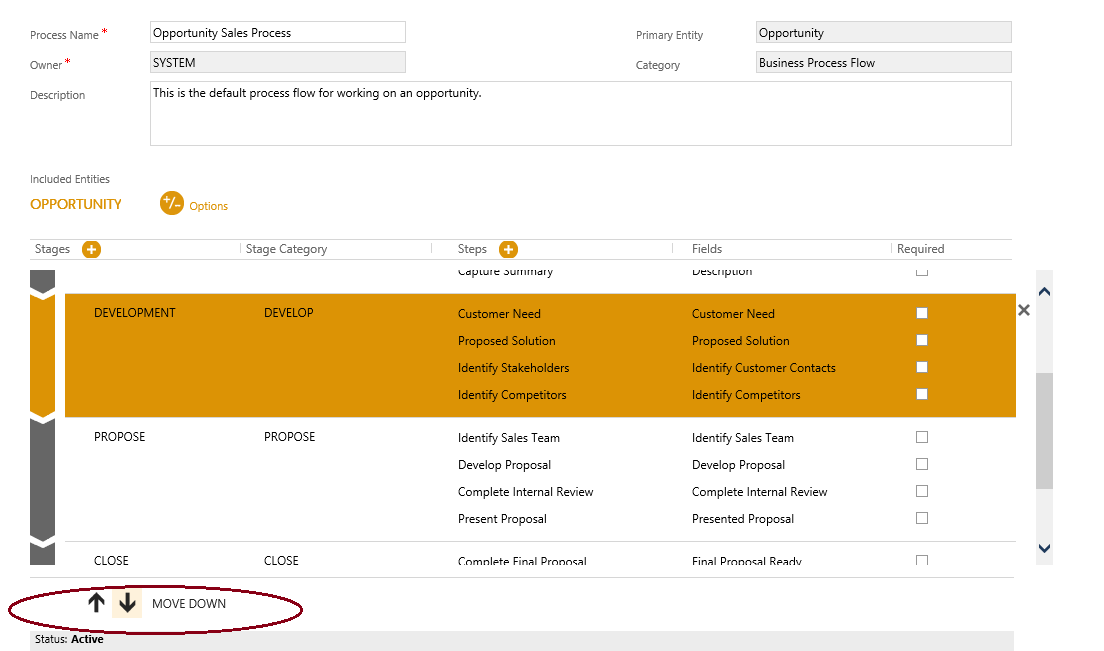Toggle Required for Develop Proposal
The image size is (1104, 651).
[922, 464]
